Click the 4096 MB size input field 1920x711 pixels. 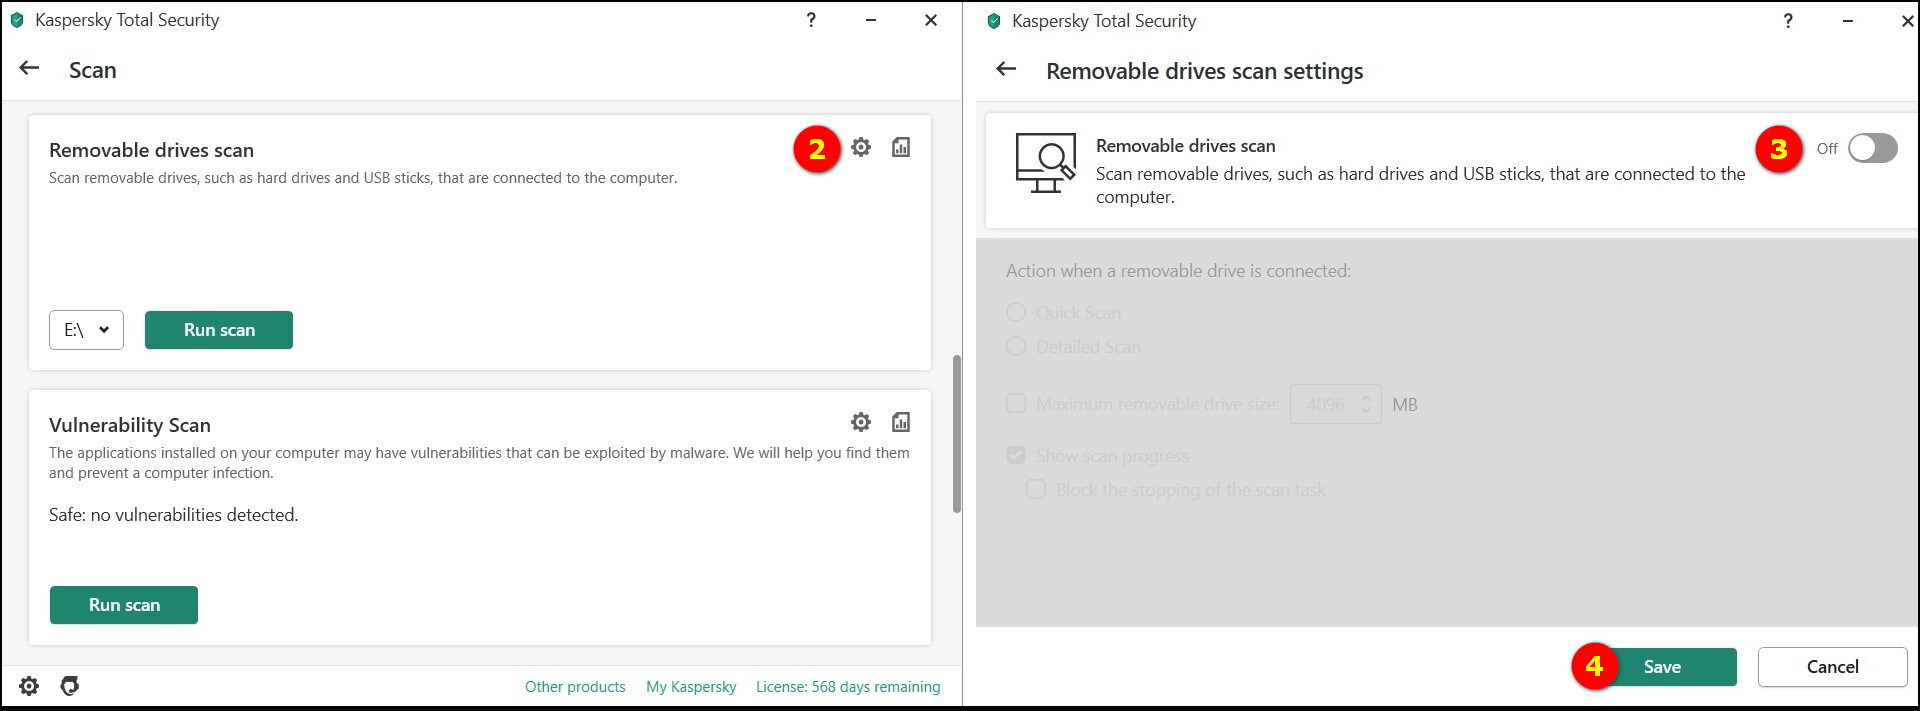[1336, 404]
